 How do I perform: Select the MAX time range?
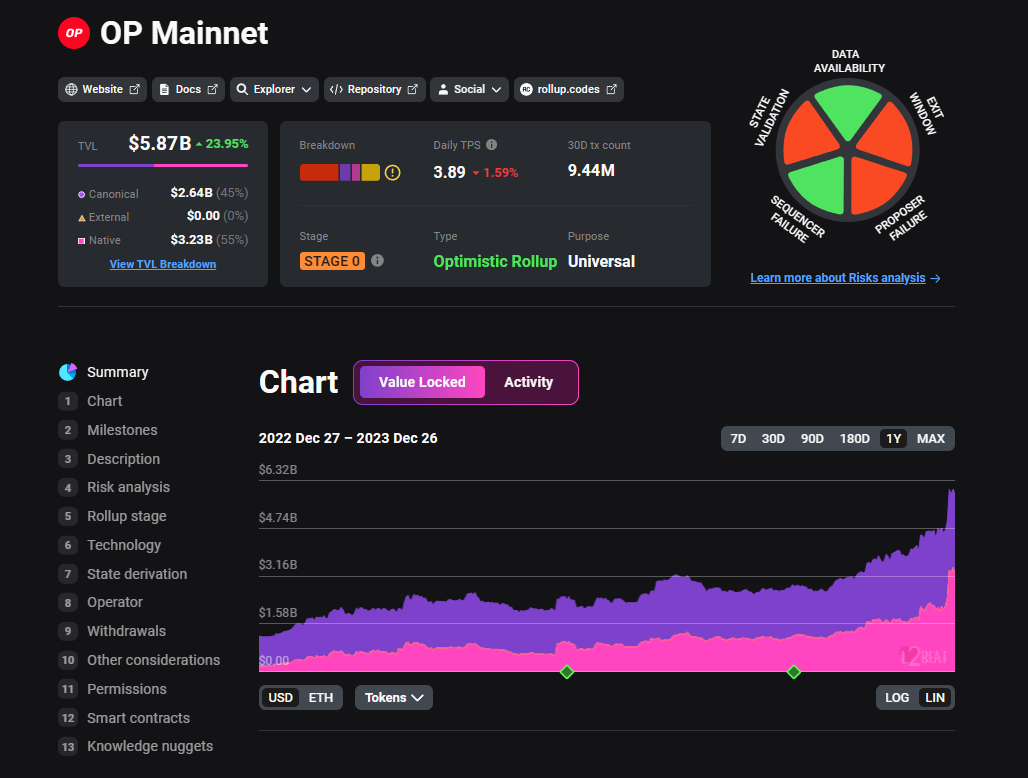coord(931,438)
